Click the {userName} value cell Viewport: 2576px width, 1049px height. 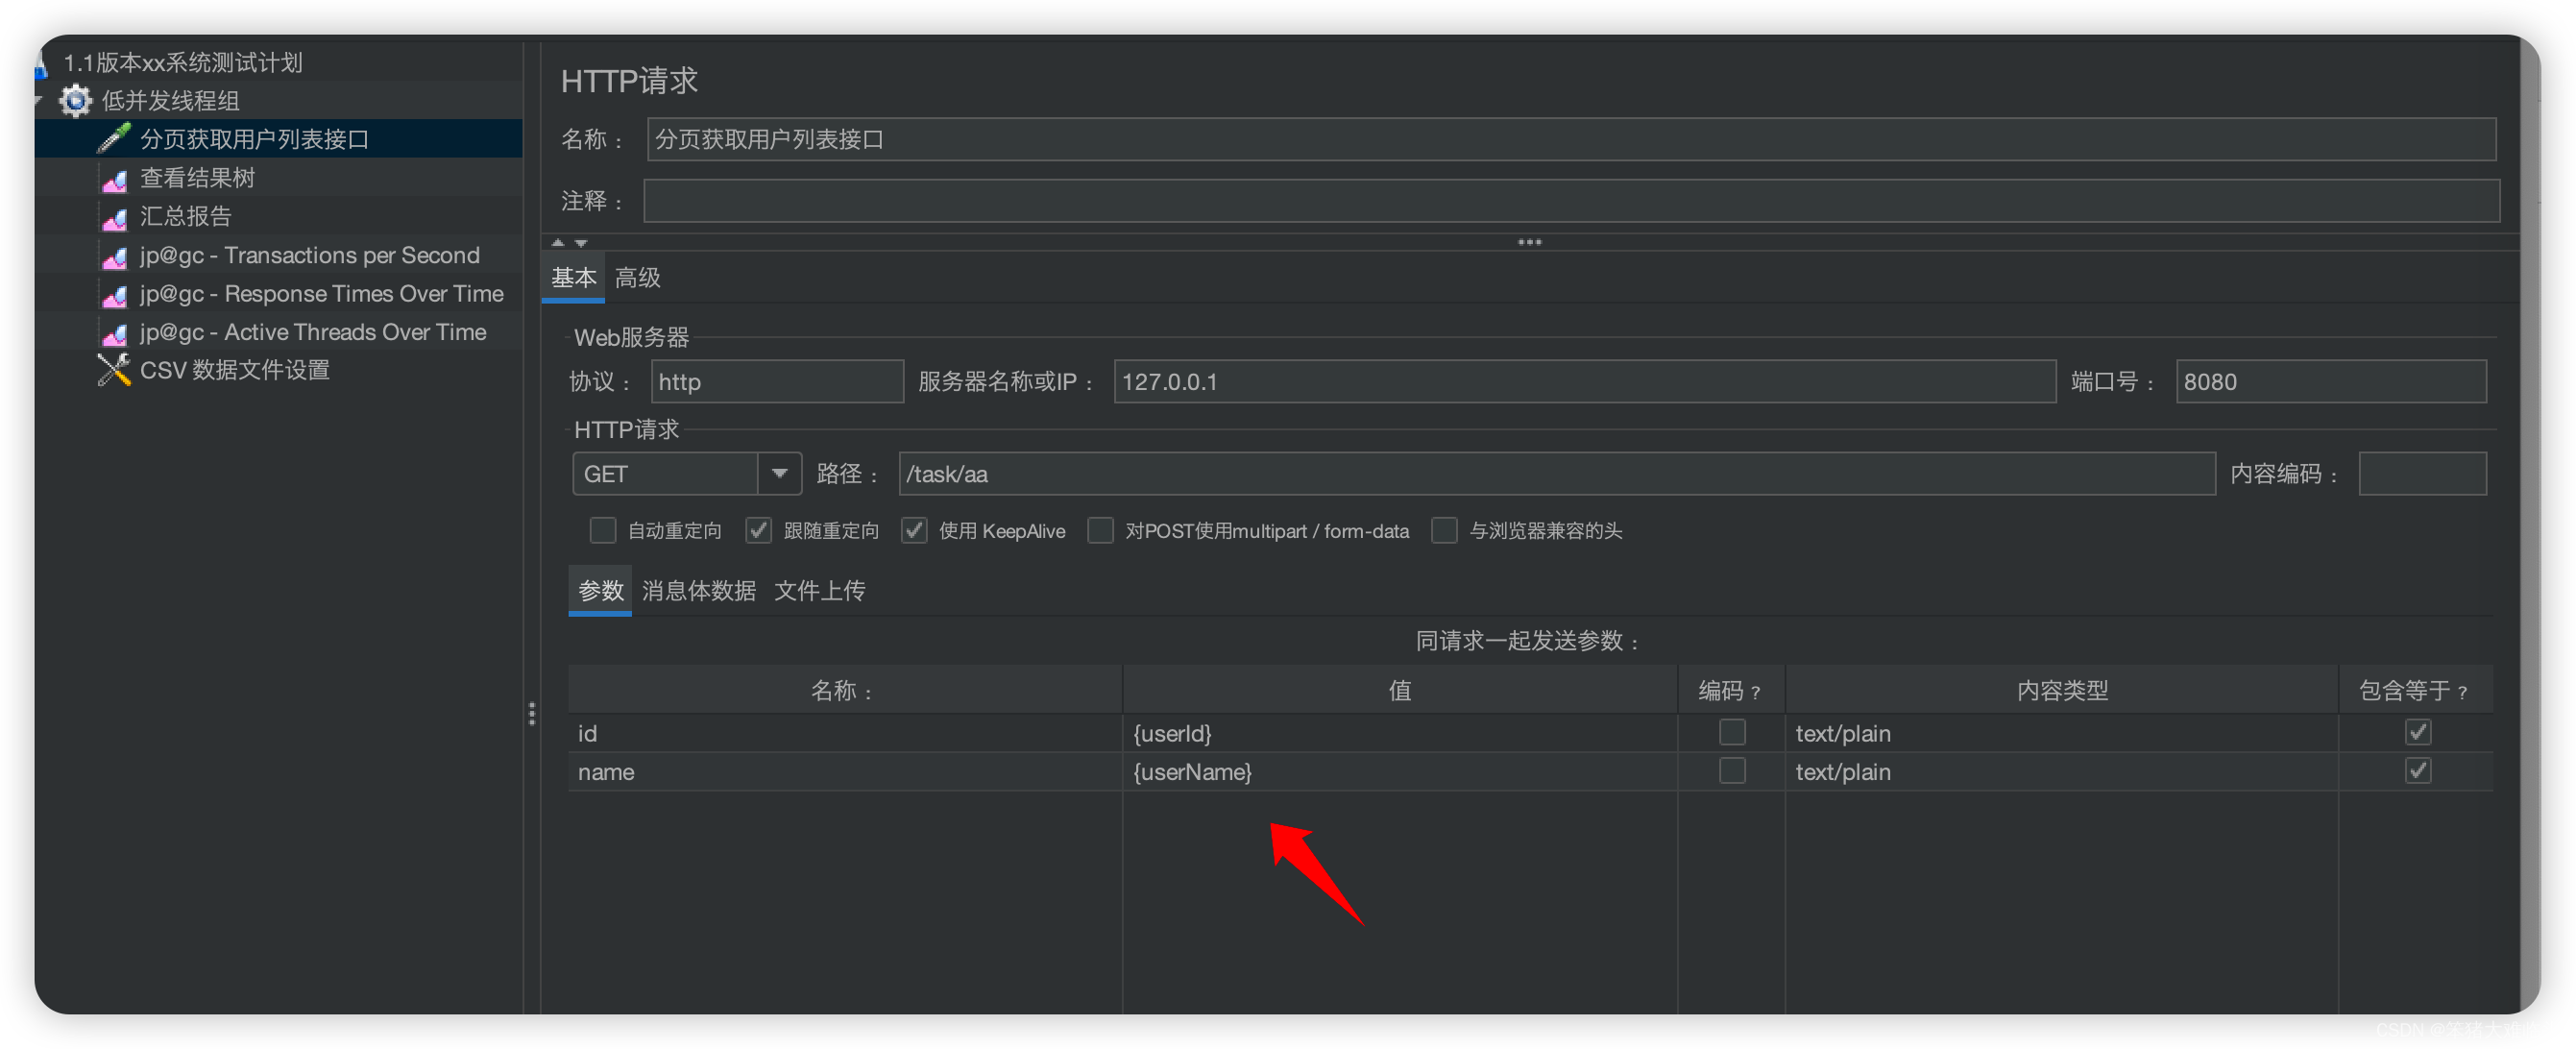1399,771
